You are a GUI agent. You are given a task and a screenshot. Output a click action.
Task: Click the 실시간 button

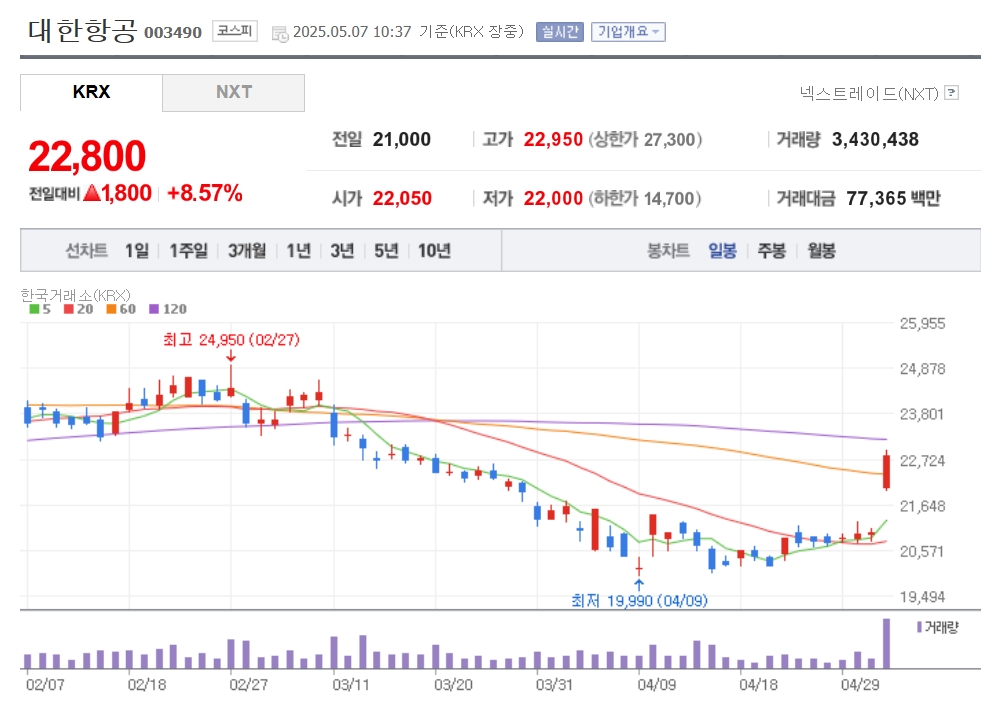[x=559, y=32]
